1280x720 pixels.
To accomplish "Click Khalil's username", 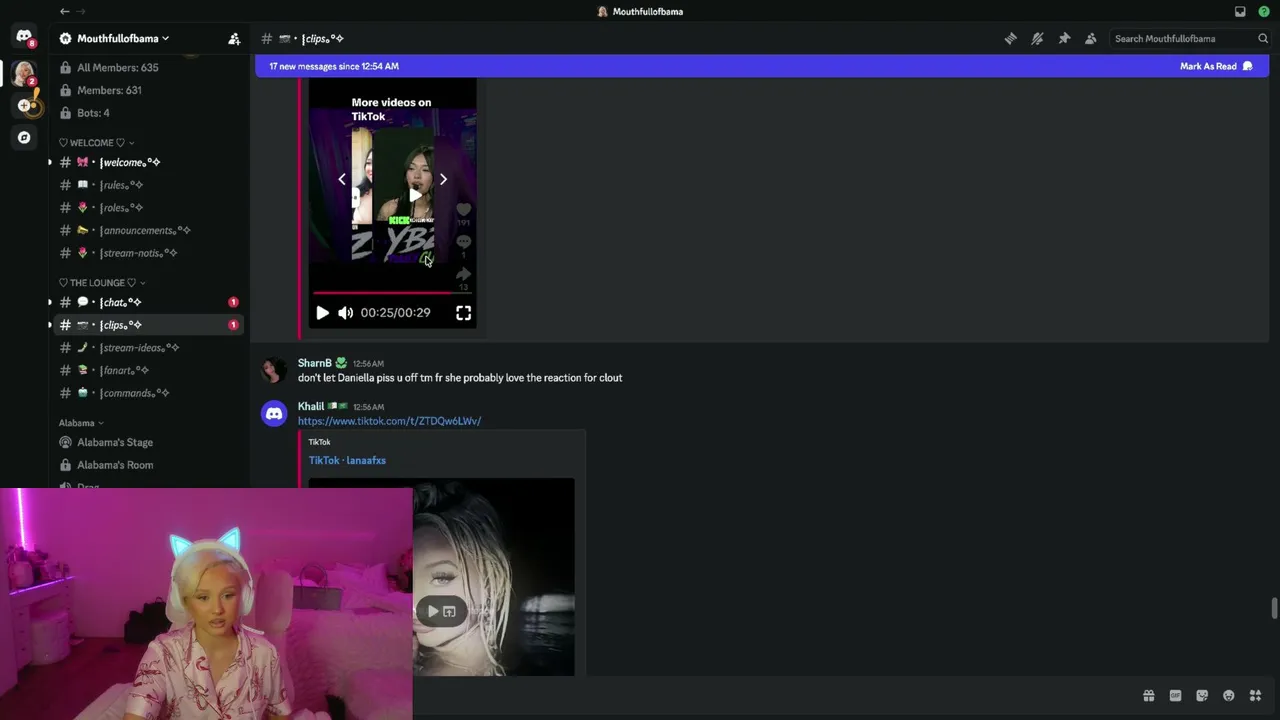I will click(311, 406).
